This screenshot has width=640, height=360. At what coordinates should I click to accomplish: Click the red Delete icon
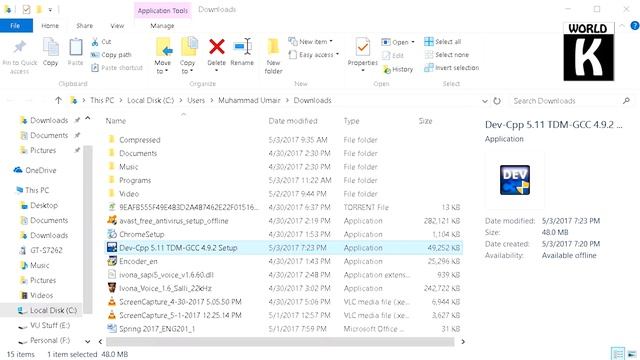[216, 47]
